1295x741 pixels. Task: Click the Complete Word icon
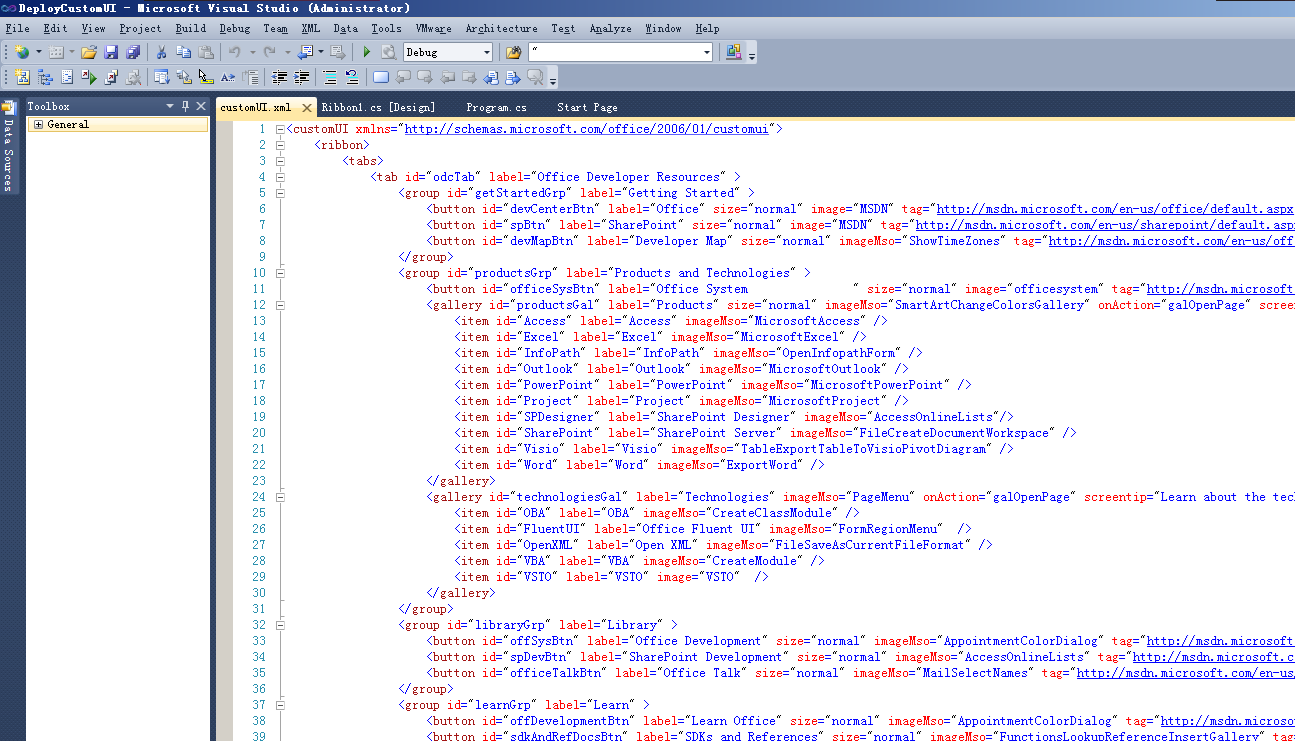pyautogui.click(x=227, y=77)
